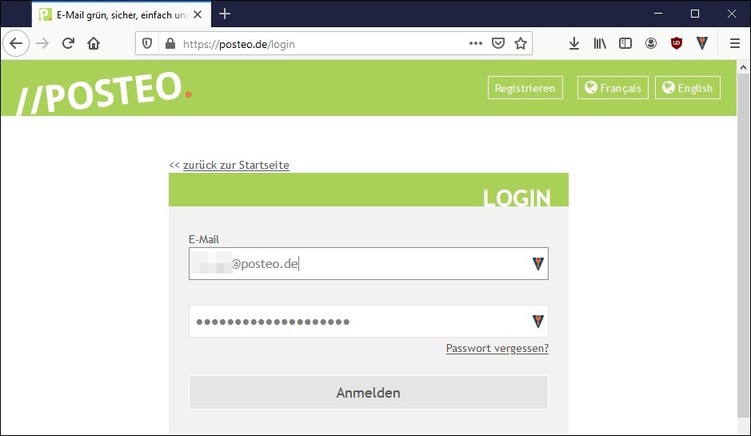751x436 pixels.
Task: Click the browser back arrow
Action: pyautogui.click(x=16, y=44)
